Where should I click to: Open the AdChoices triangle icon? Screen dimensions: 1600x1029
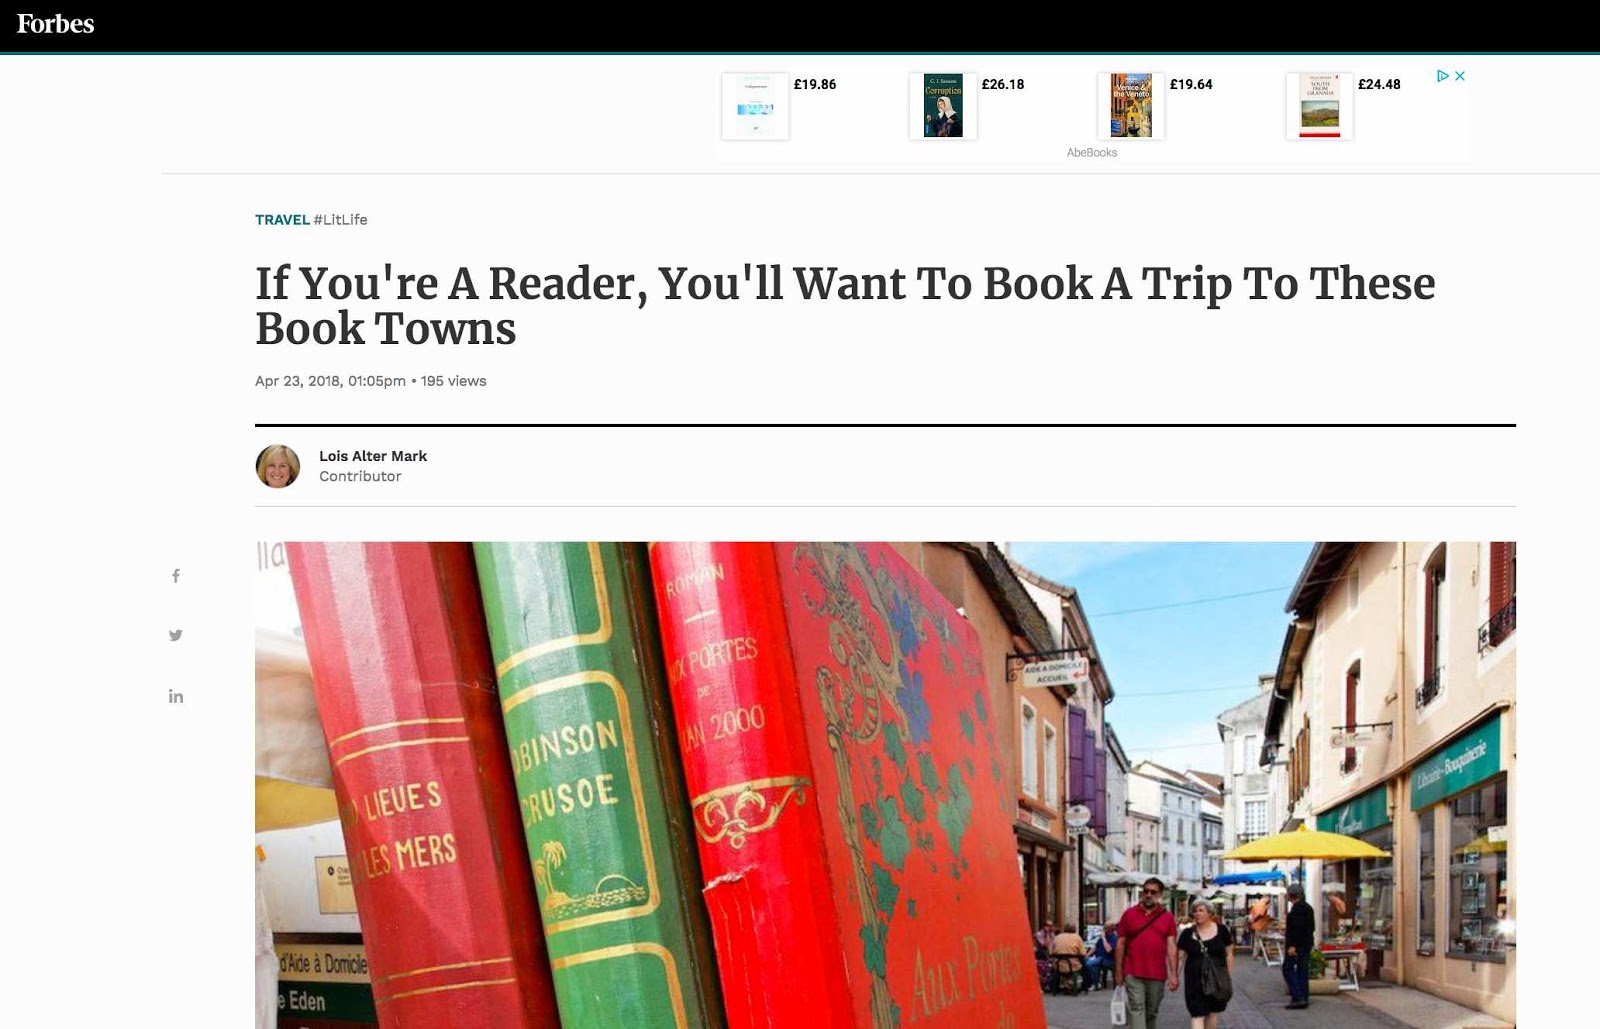click(1443, 76)
